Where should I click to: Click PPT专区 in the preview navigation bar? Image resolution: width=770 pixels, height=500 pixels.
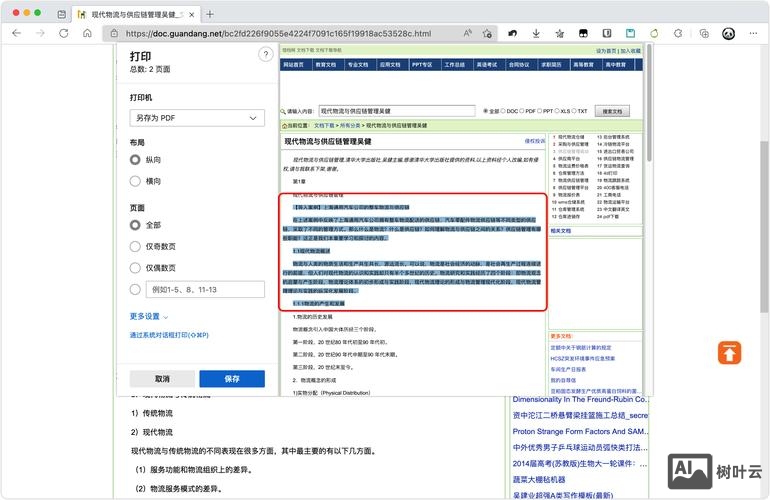tap(422, 65)
